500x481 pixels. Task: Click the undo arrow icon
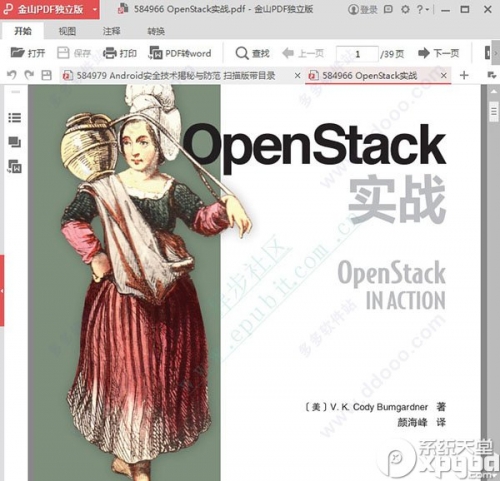12,75
